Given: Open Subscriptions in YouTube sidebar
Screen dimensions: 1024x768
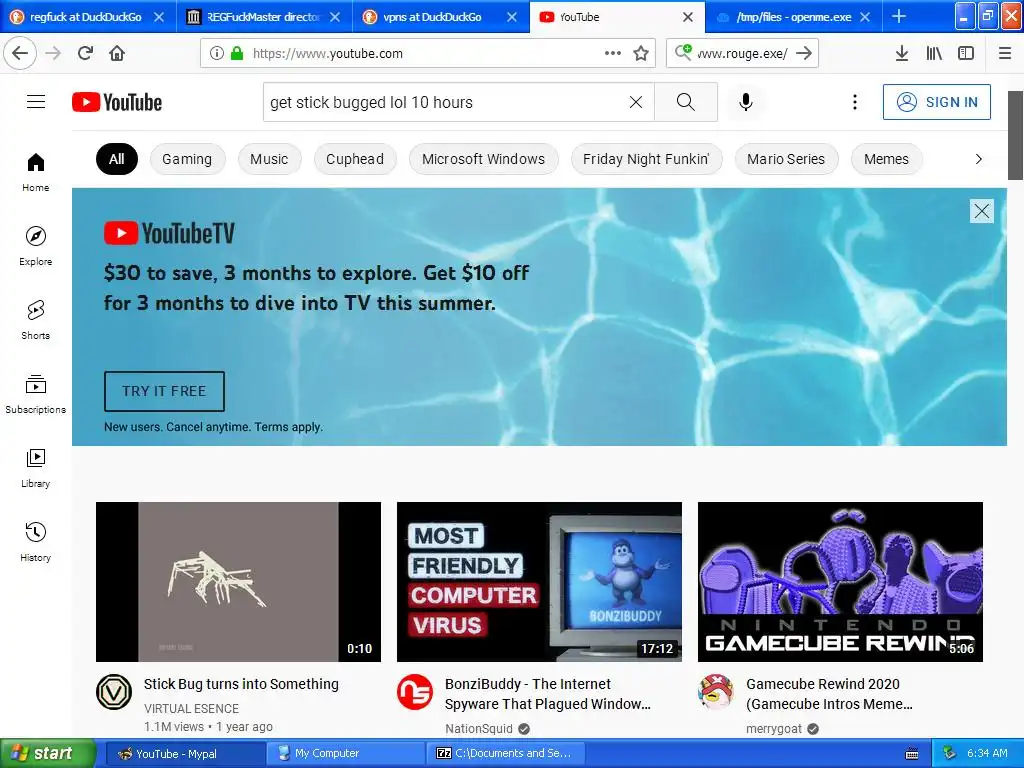Looking at the screenshot, I should click(36, 394).
